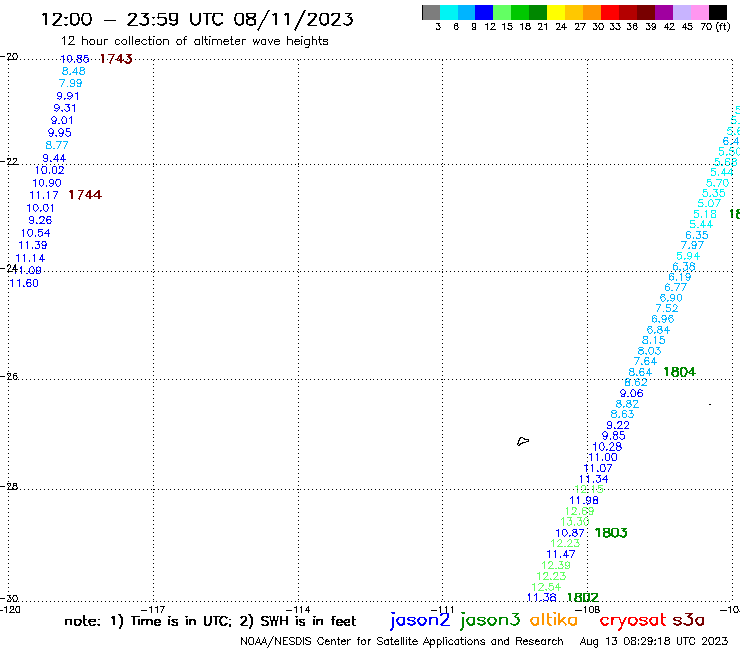Image resolution: width=740 pixels, height=650 pixels.
Task: Click the wave height value 7.99
Action: pos(71,83)
